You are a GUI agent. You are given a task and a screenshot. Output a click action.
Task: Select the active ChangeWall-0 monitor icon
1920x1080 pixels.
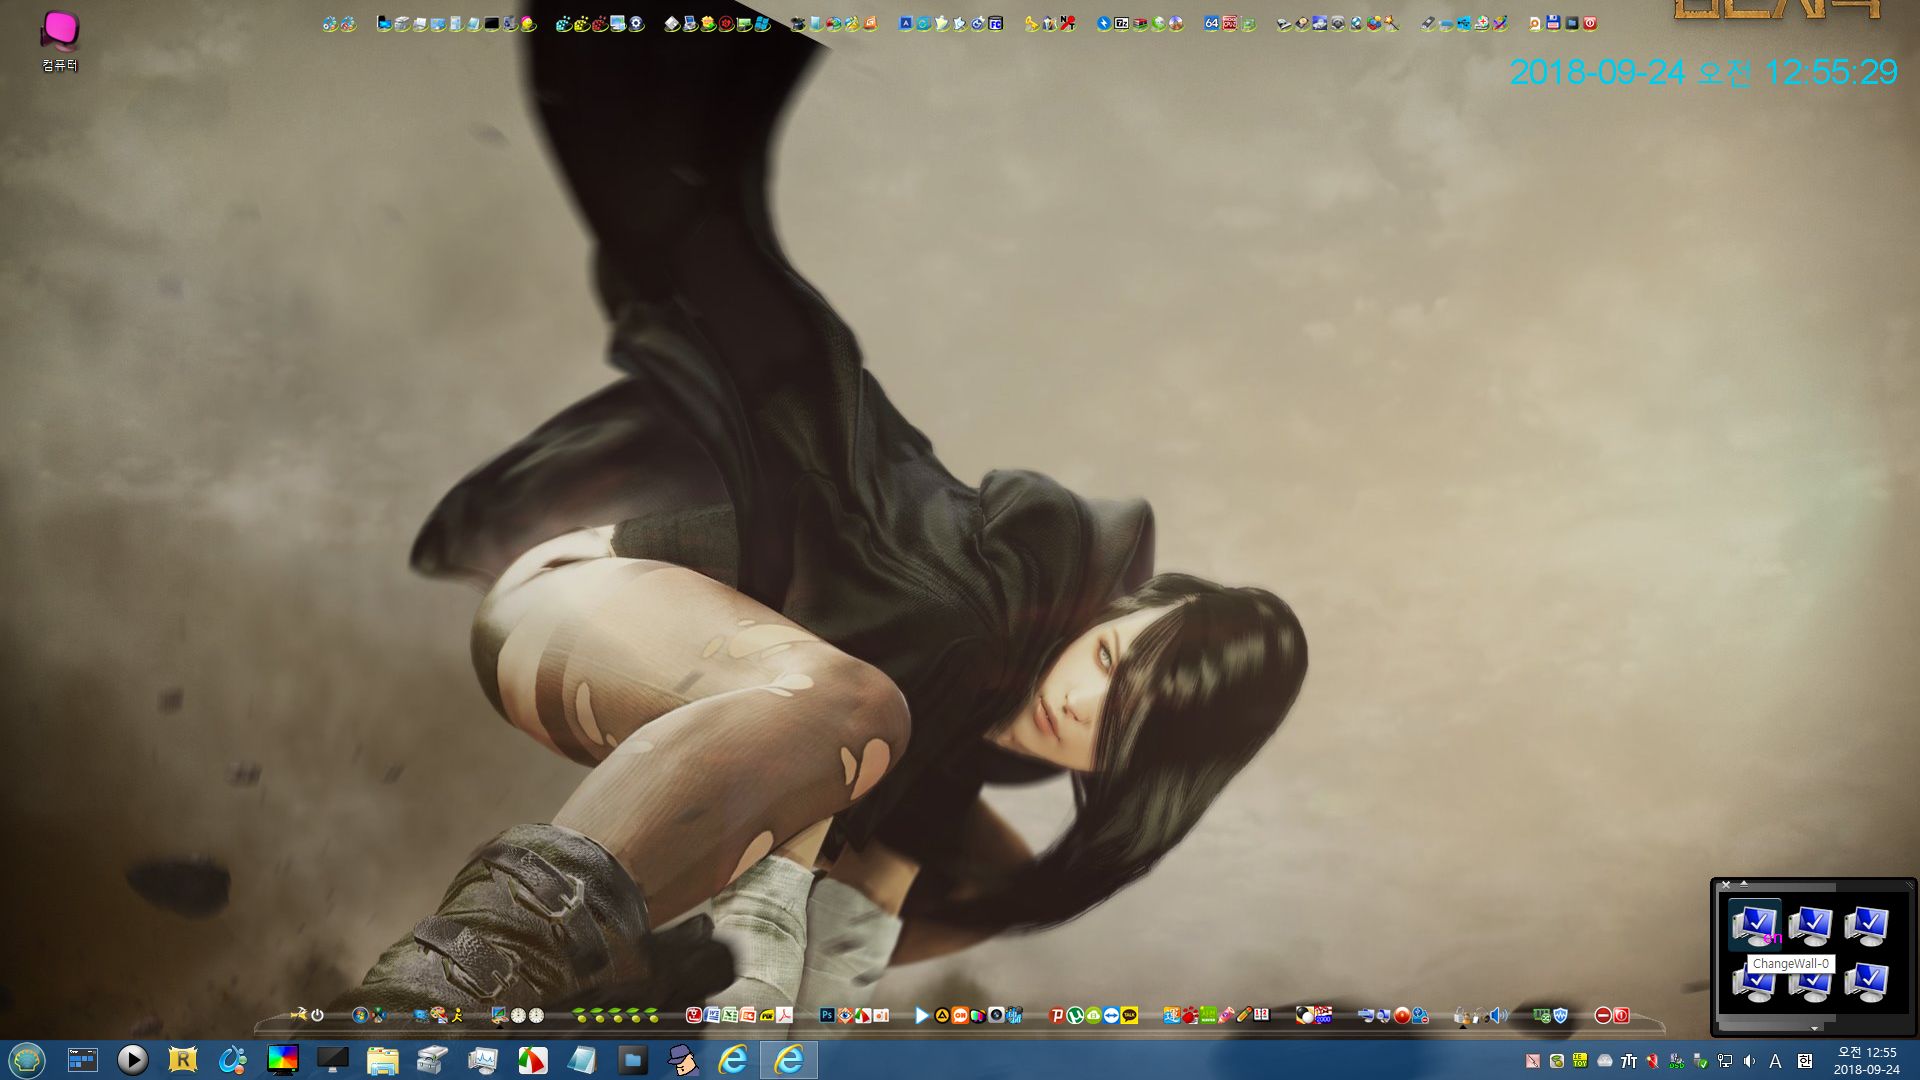click(x=1755, y=926)
